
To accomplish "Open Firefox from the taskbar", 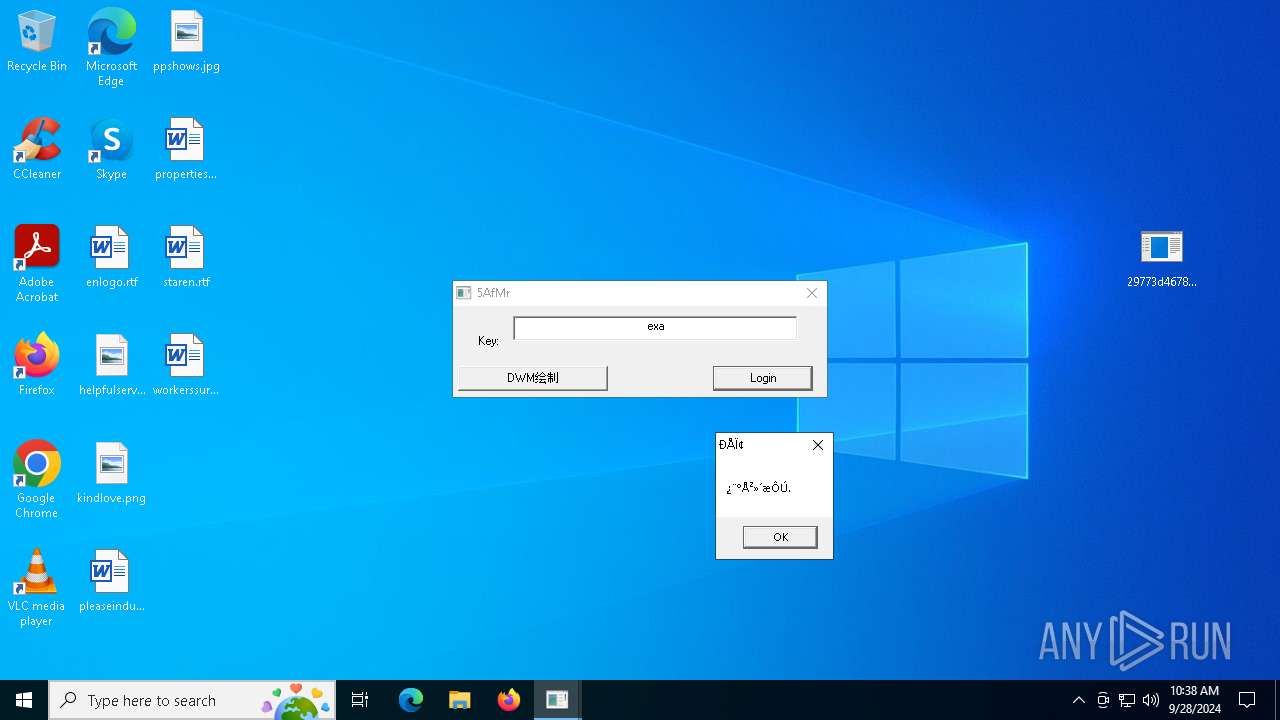I will pyautogui.click(x=509, y=700).
